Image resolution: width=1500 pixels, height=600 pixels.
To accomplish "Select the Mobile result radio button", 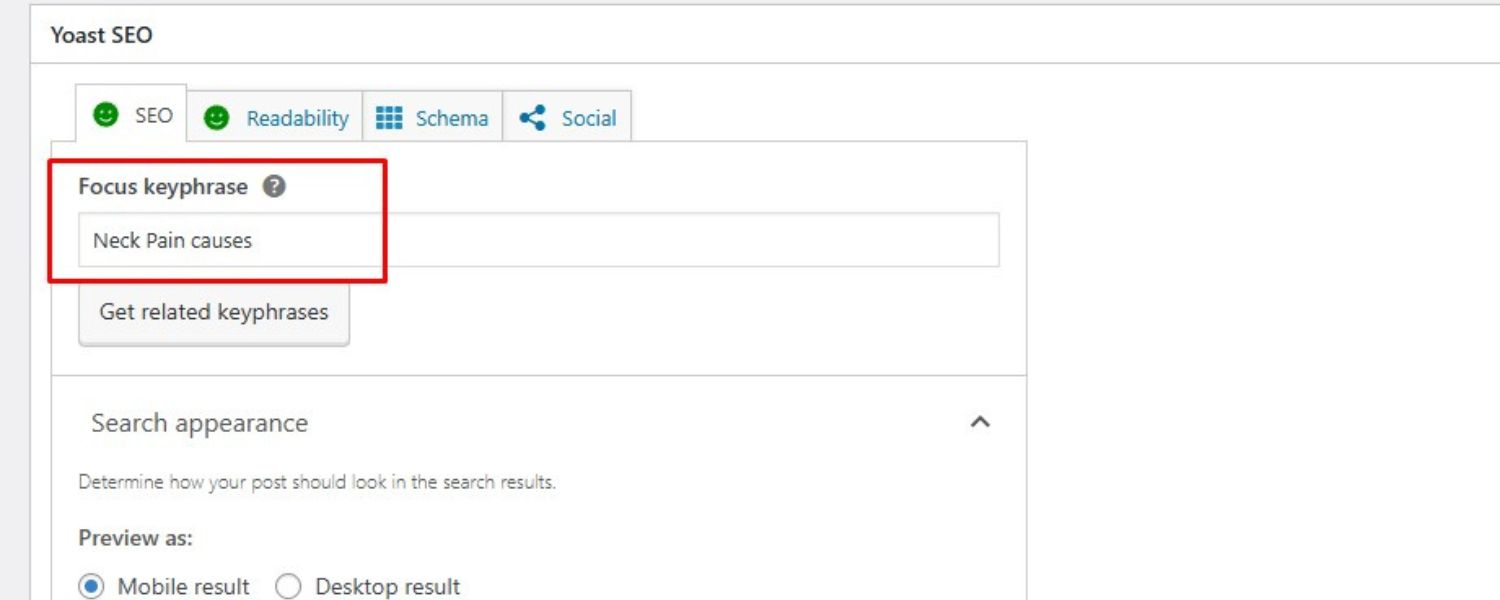I will tap(92, 587).
